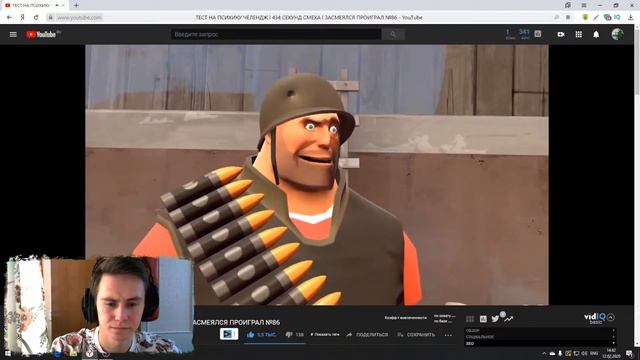Image resolution: width=640 pixels, height=360 pixels.
Task: Open the Windows Start menu
Action: pos(7,353)
